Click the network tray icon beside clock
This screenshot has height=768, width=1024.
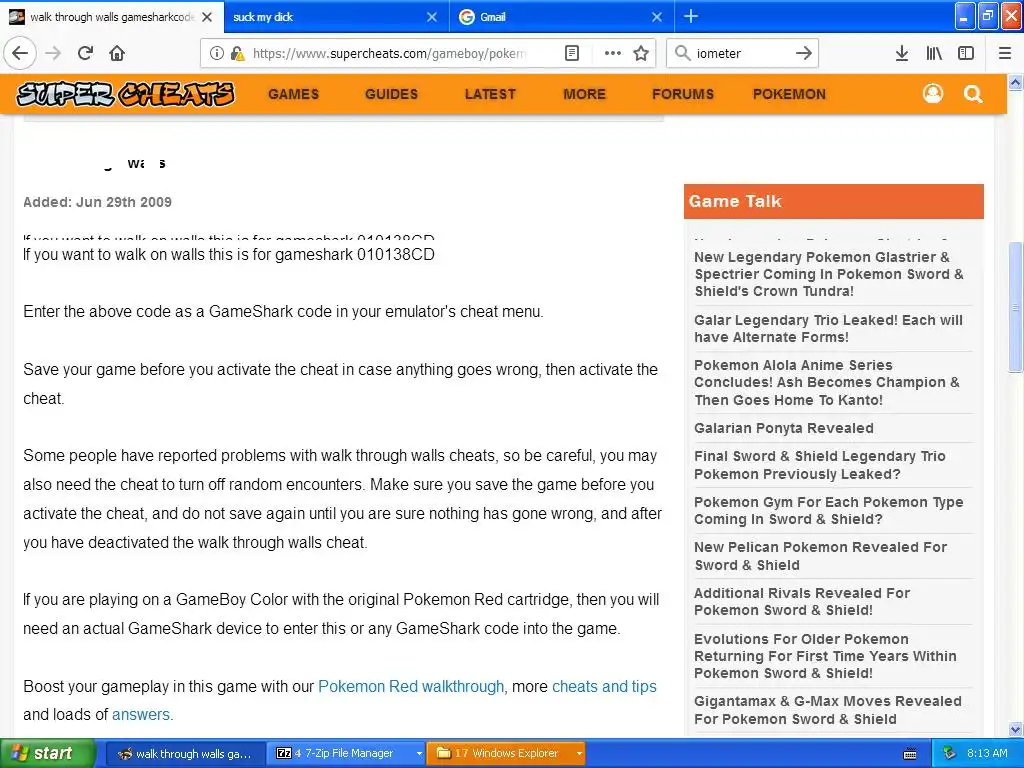click(x=950, y=754)
